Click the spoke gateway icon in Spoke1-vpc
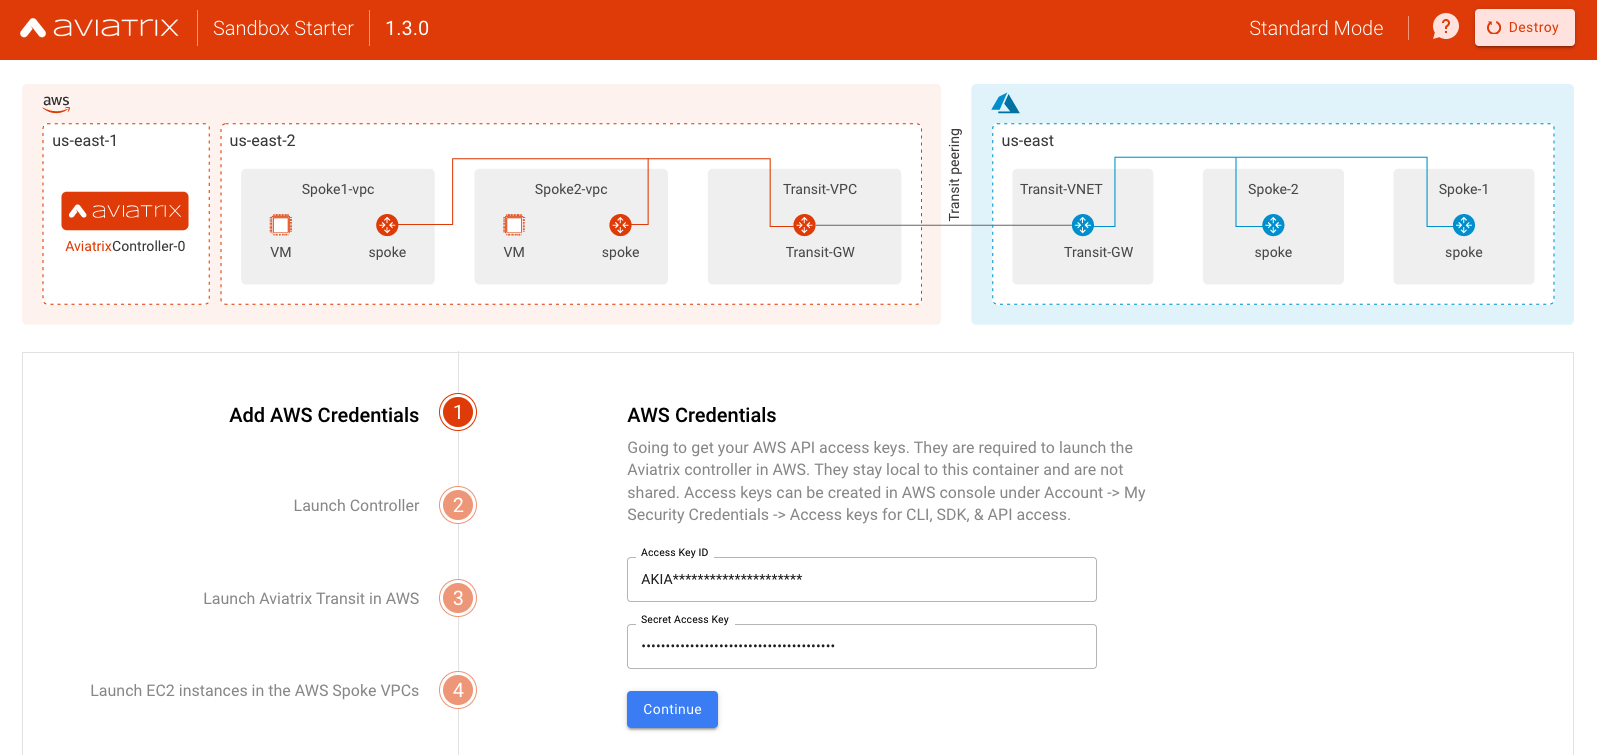The width and height of the screenshot is (1597, 755). tap(387, 225)
